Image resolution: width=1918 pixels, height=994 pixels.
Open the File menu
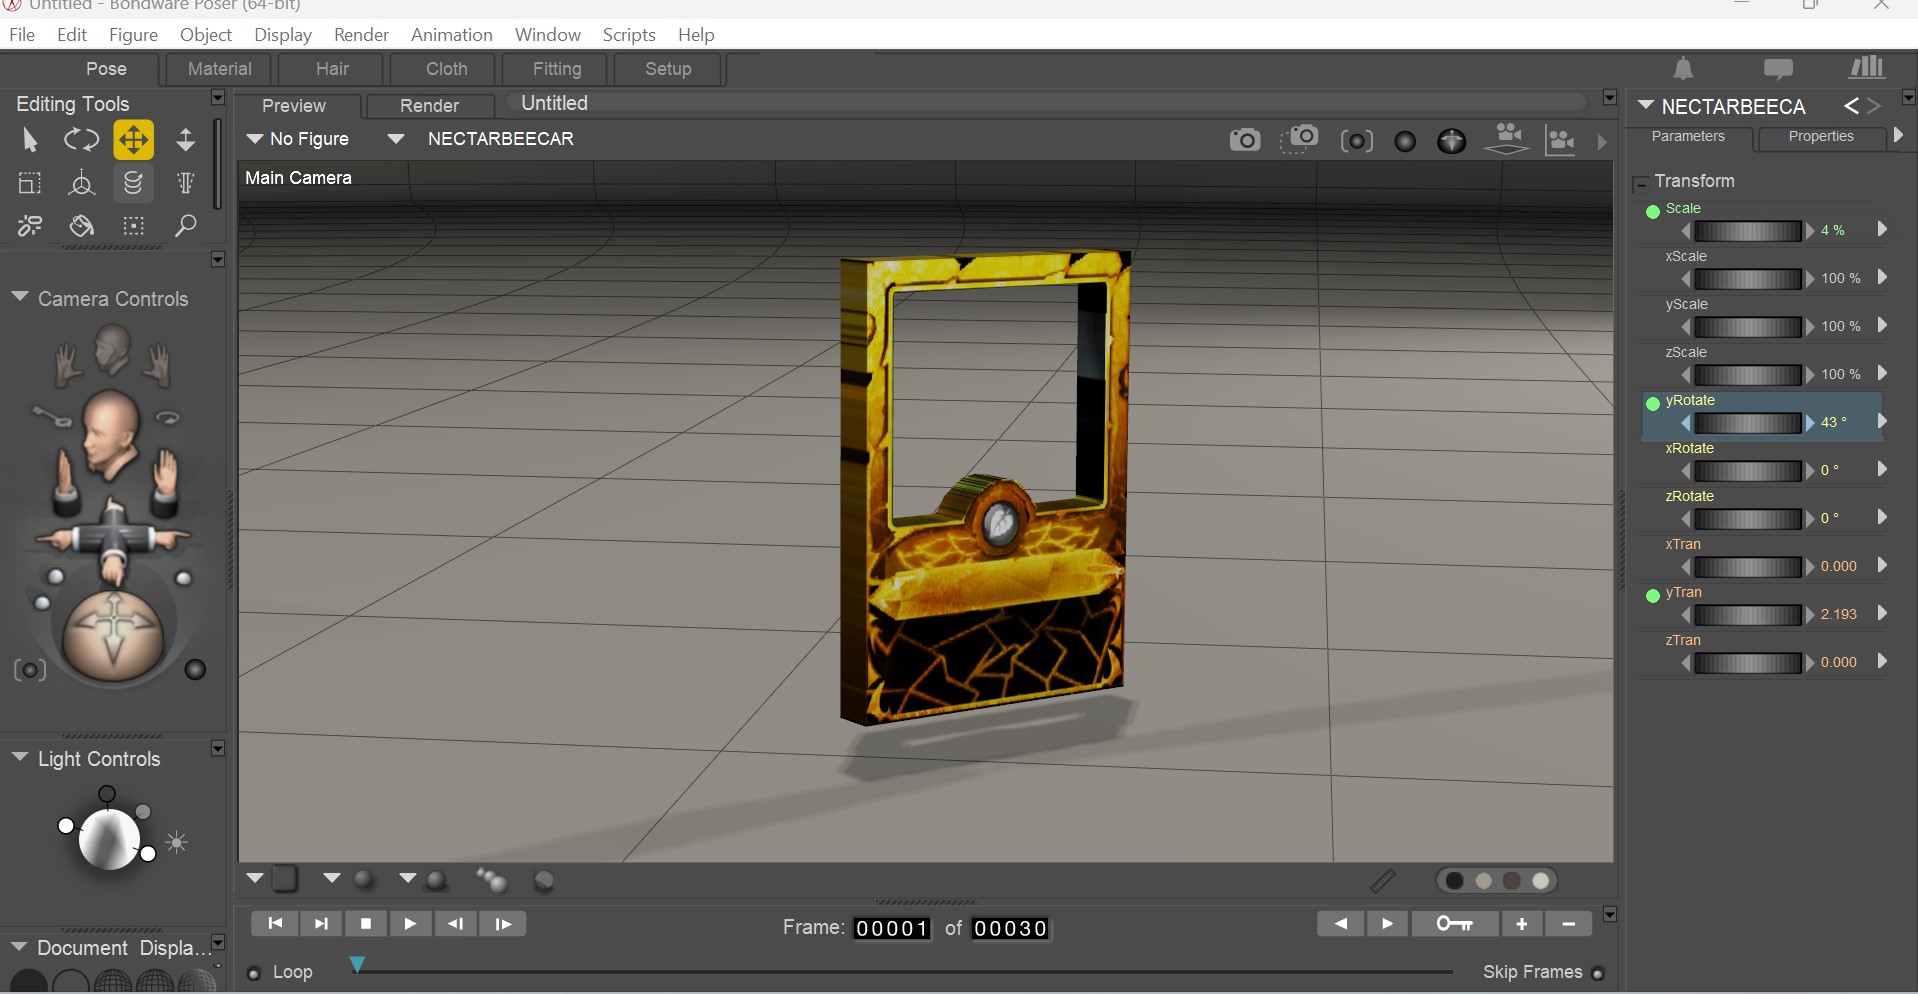point(22,34)
